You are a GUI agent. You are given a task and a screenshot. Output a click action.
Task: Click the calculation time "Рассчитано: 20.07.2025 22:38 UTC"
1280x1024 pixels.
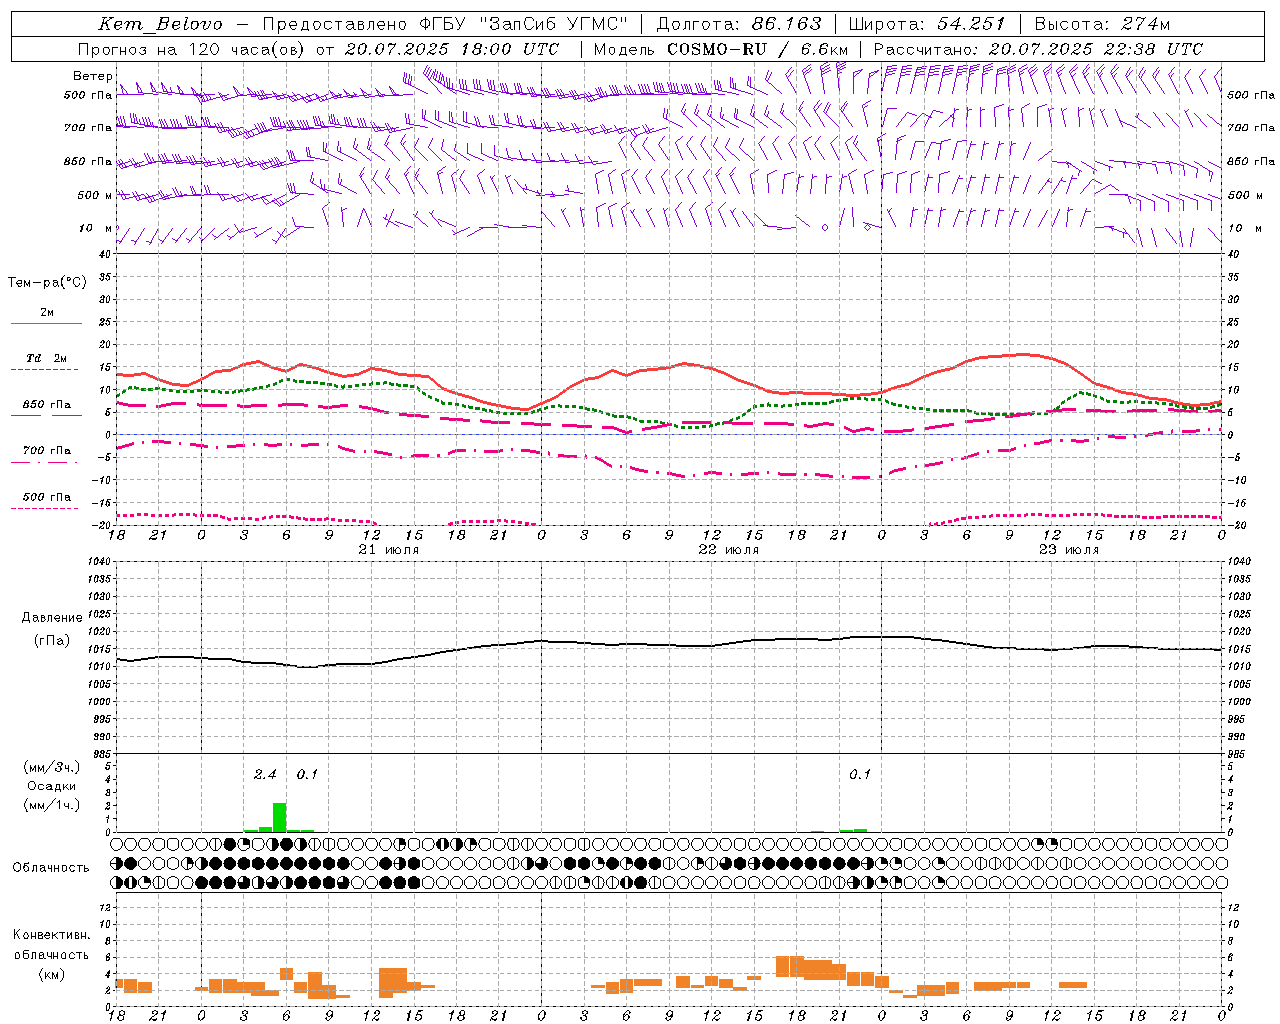[x=1038, y=49]
